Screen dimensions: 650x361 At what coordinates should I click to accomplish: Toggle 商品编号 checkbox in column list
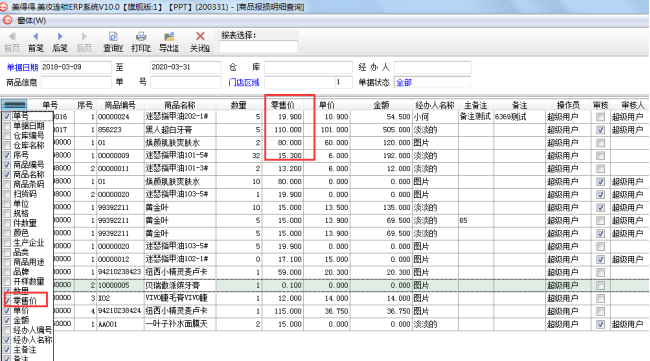click(7, 165)
